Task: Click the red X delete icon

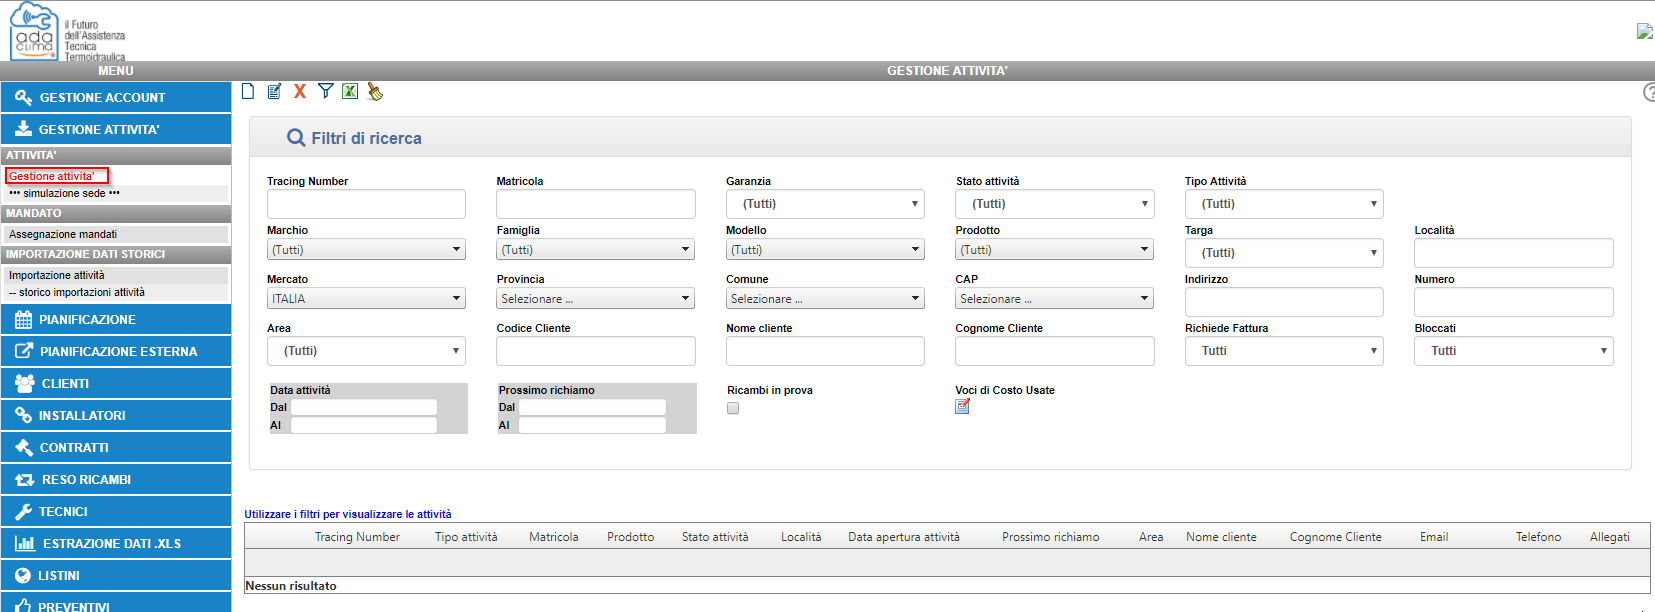Action: 300,91
